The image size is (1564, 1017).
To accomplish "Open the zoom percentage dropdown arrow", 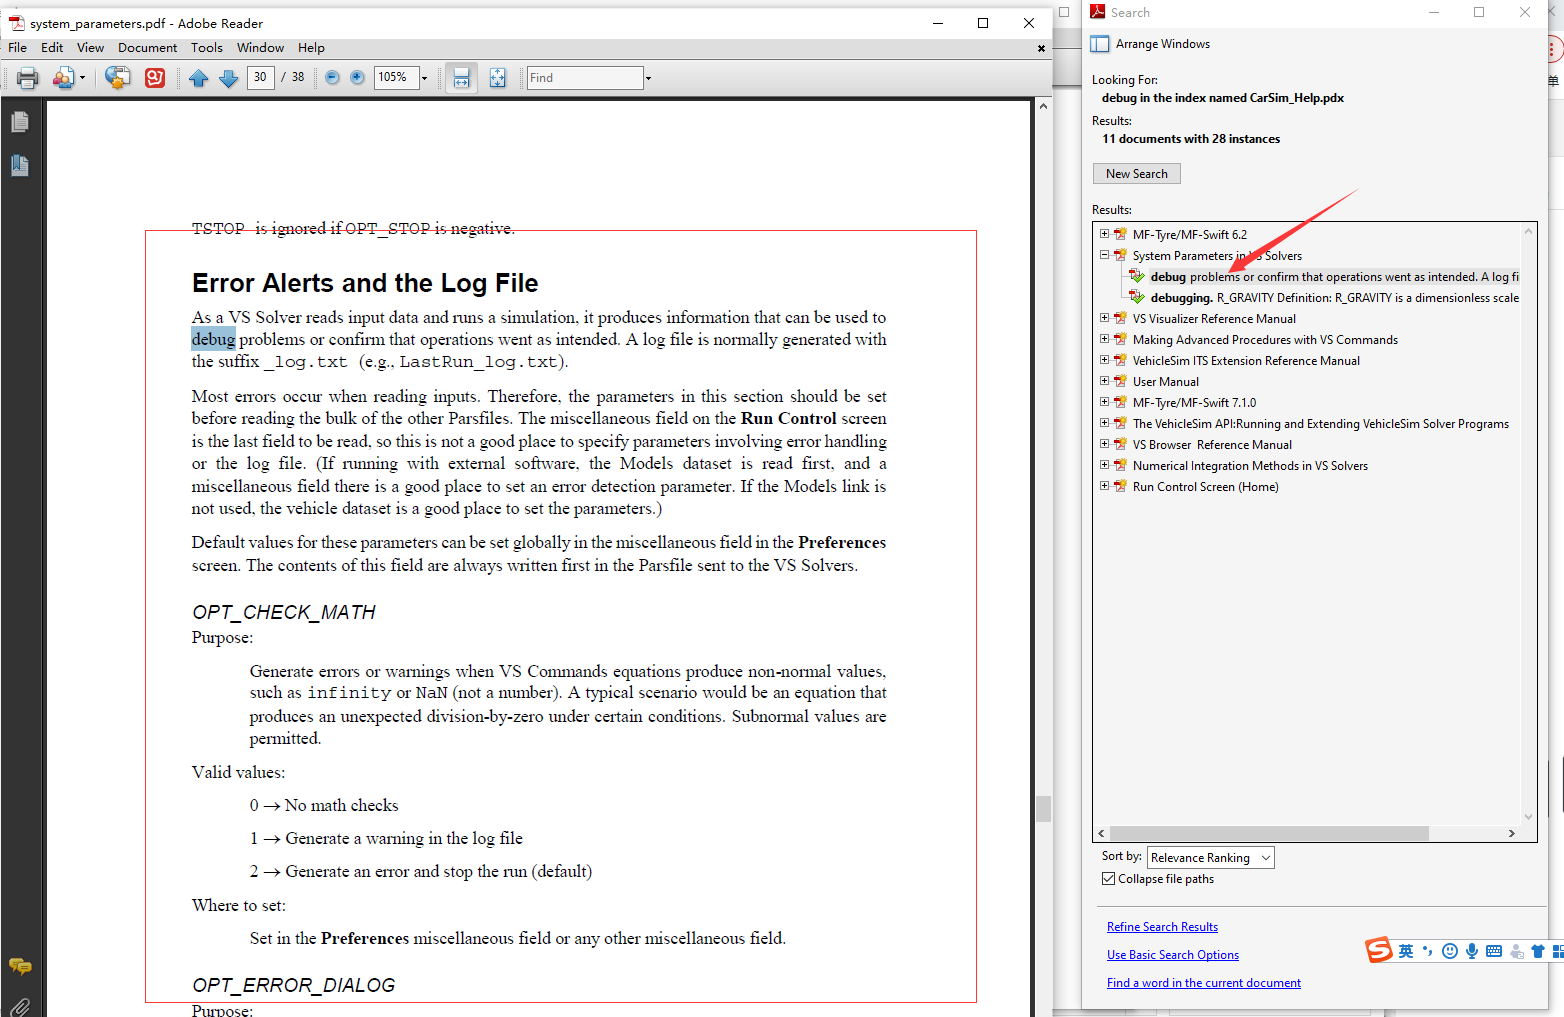I will point(424,78).
